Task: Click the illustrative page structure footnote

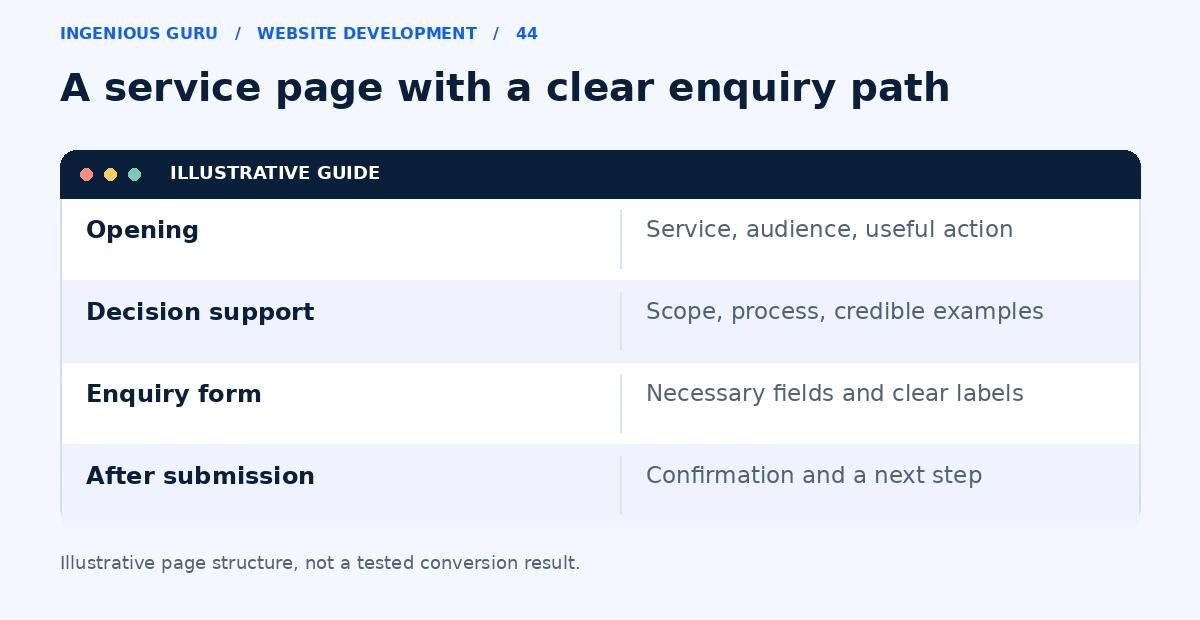Action: point(320,563)
